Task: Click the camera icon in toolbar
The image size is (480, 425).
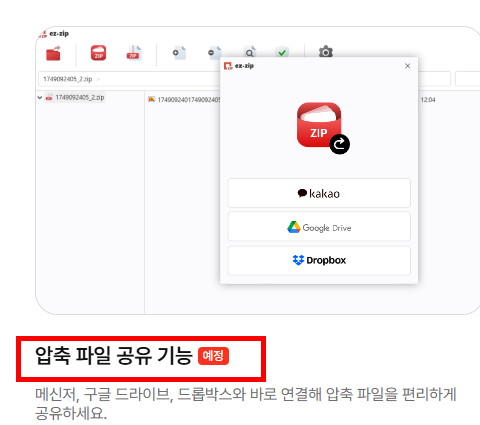Action: [x=326, y=52]
